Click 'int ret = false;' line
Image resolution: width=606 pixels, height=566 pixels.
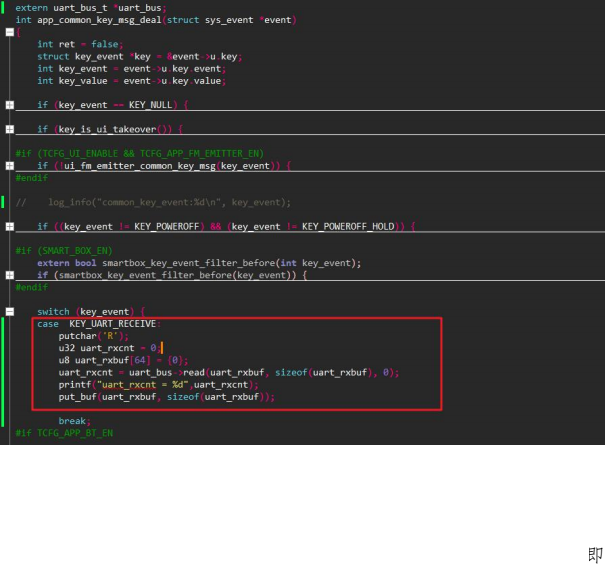click(80, 44)
